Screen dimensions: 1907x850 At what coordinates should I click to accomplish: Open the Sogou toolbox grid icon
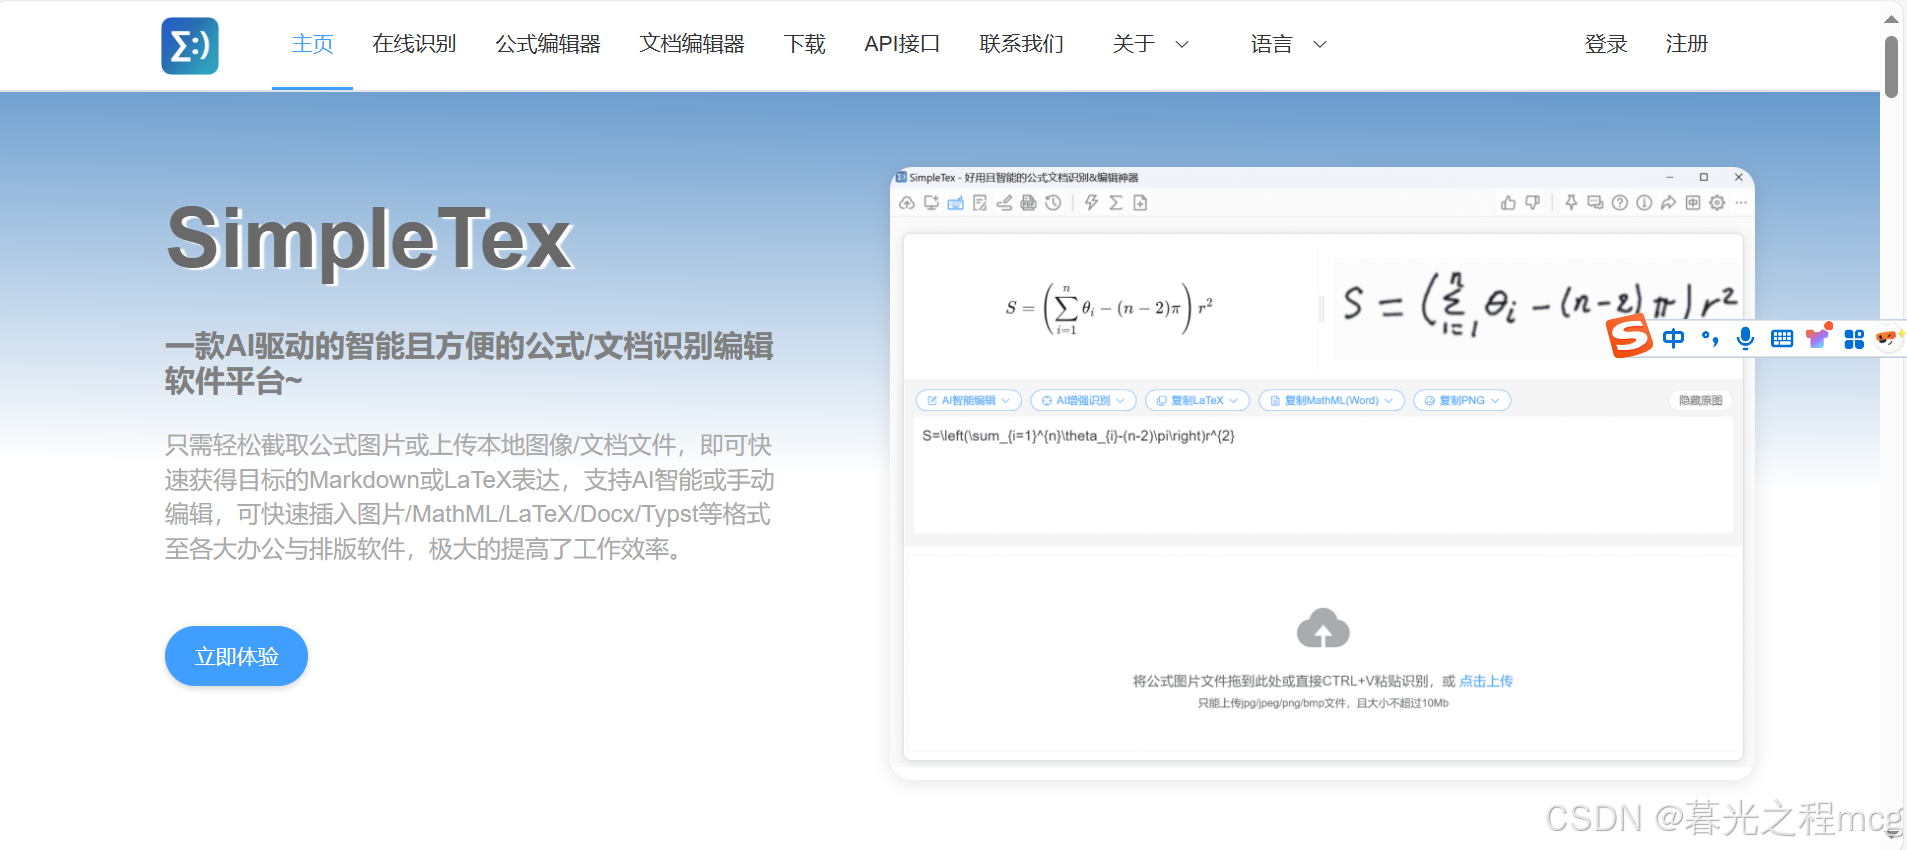(1854, 339)
